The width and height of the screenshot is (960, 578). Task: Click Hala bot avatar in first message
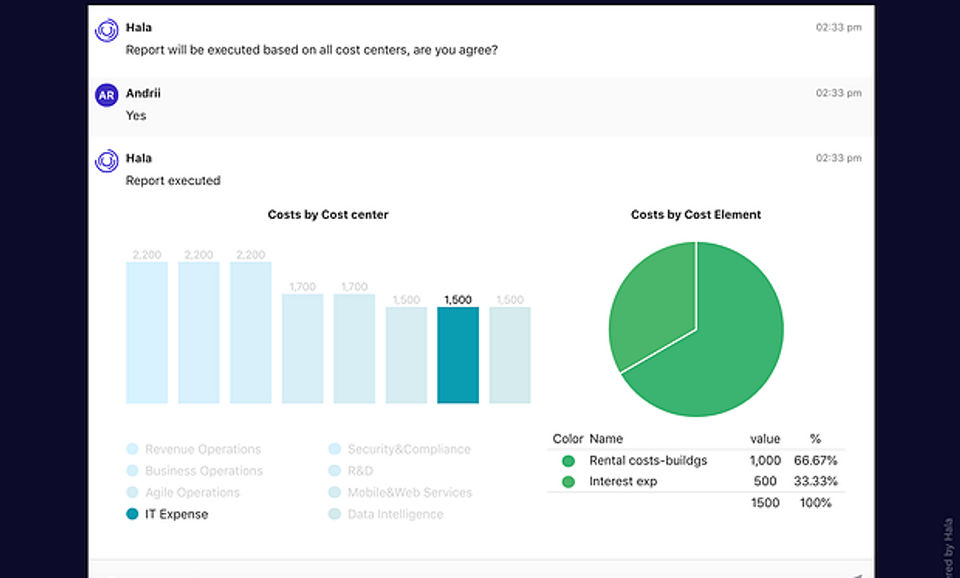pyautogui.click(x=107, y=30)
